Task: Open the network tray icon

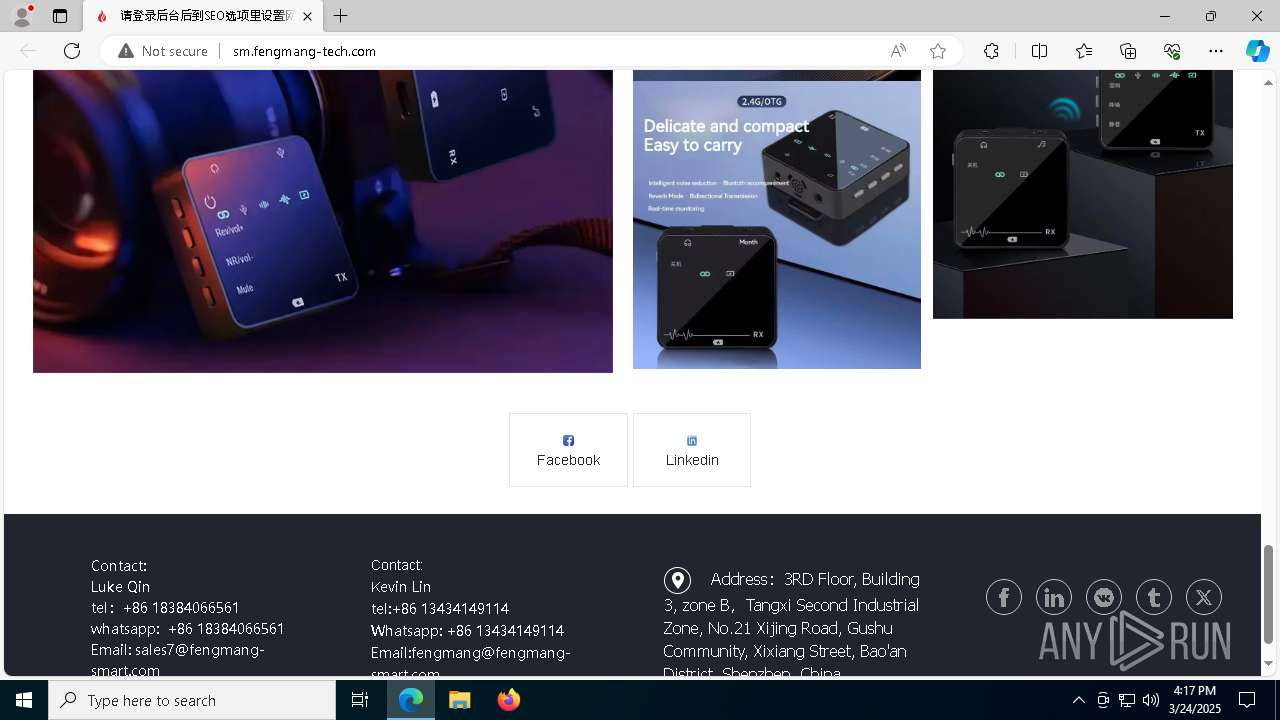Action: (x=1127, y=700)
